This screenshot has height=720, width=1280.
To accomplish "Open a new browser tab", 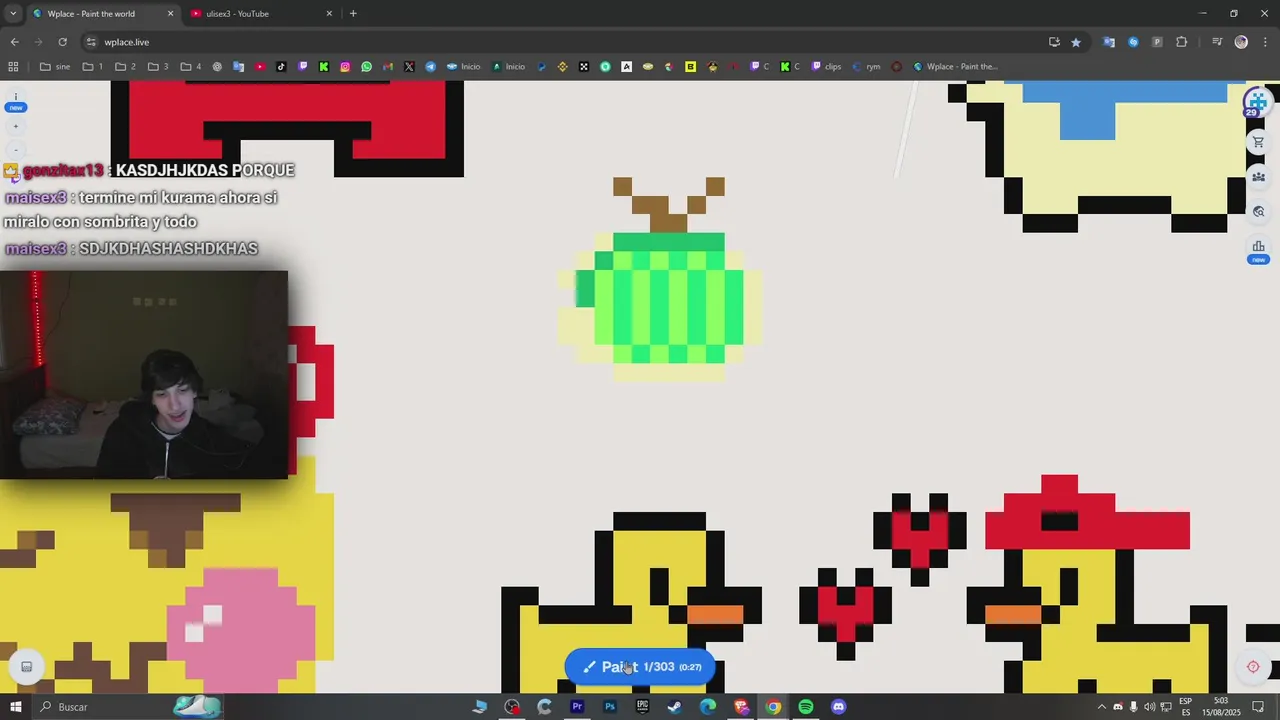I will [x=353, y=14].
